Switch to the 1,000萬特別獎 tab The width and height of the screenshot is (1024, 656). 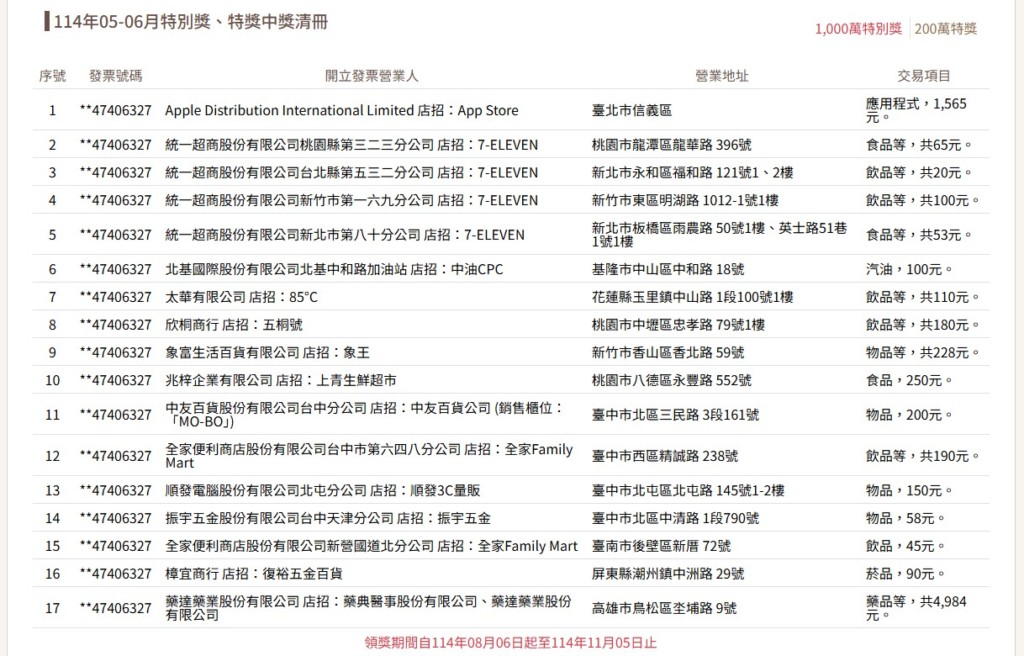pos(858,29)
